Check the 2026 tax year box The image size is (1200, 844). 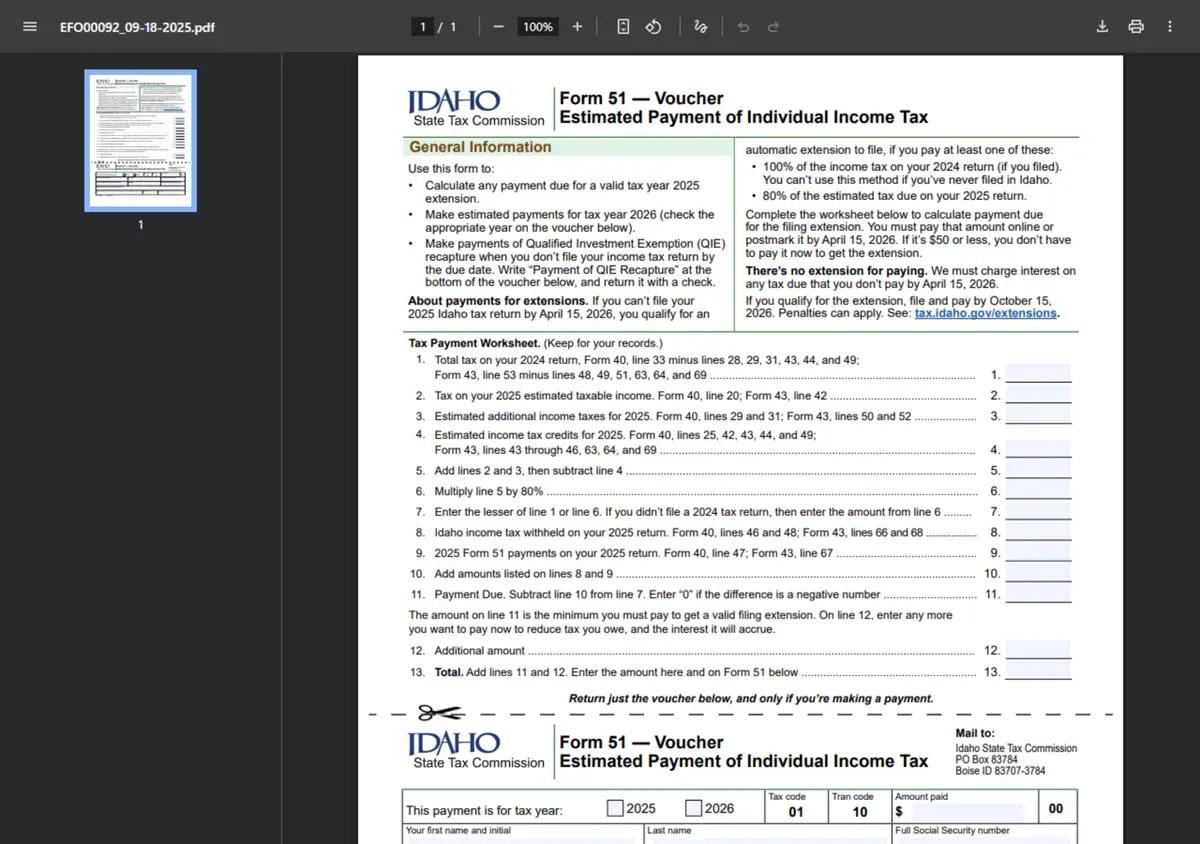(x=693, y=808)
